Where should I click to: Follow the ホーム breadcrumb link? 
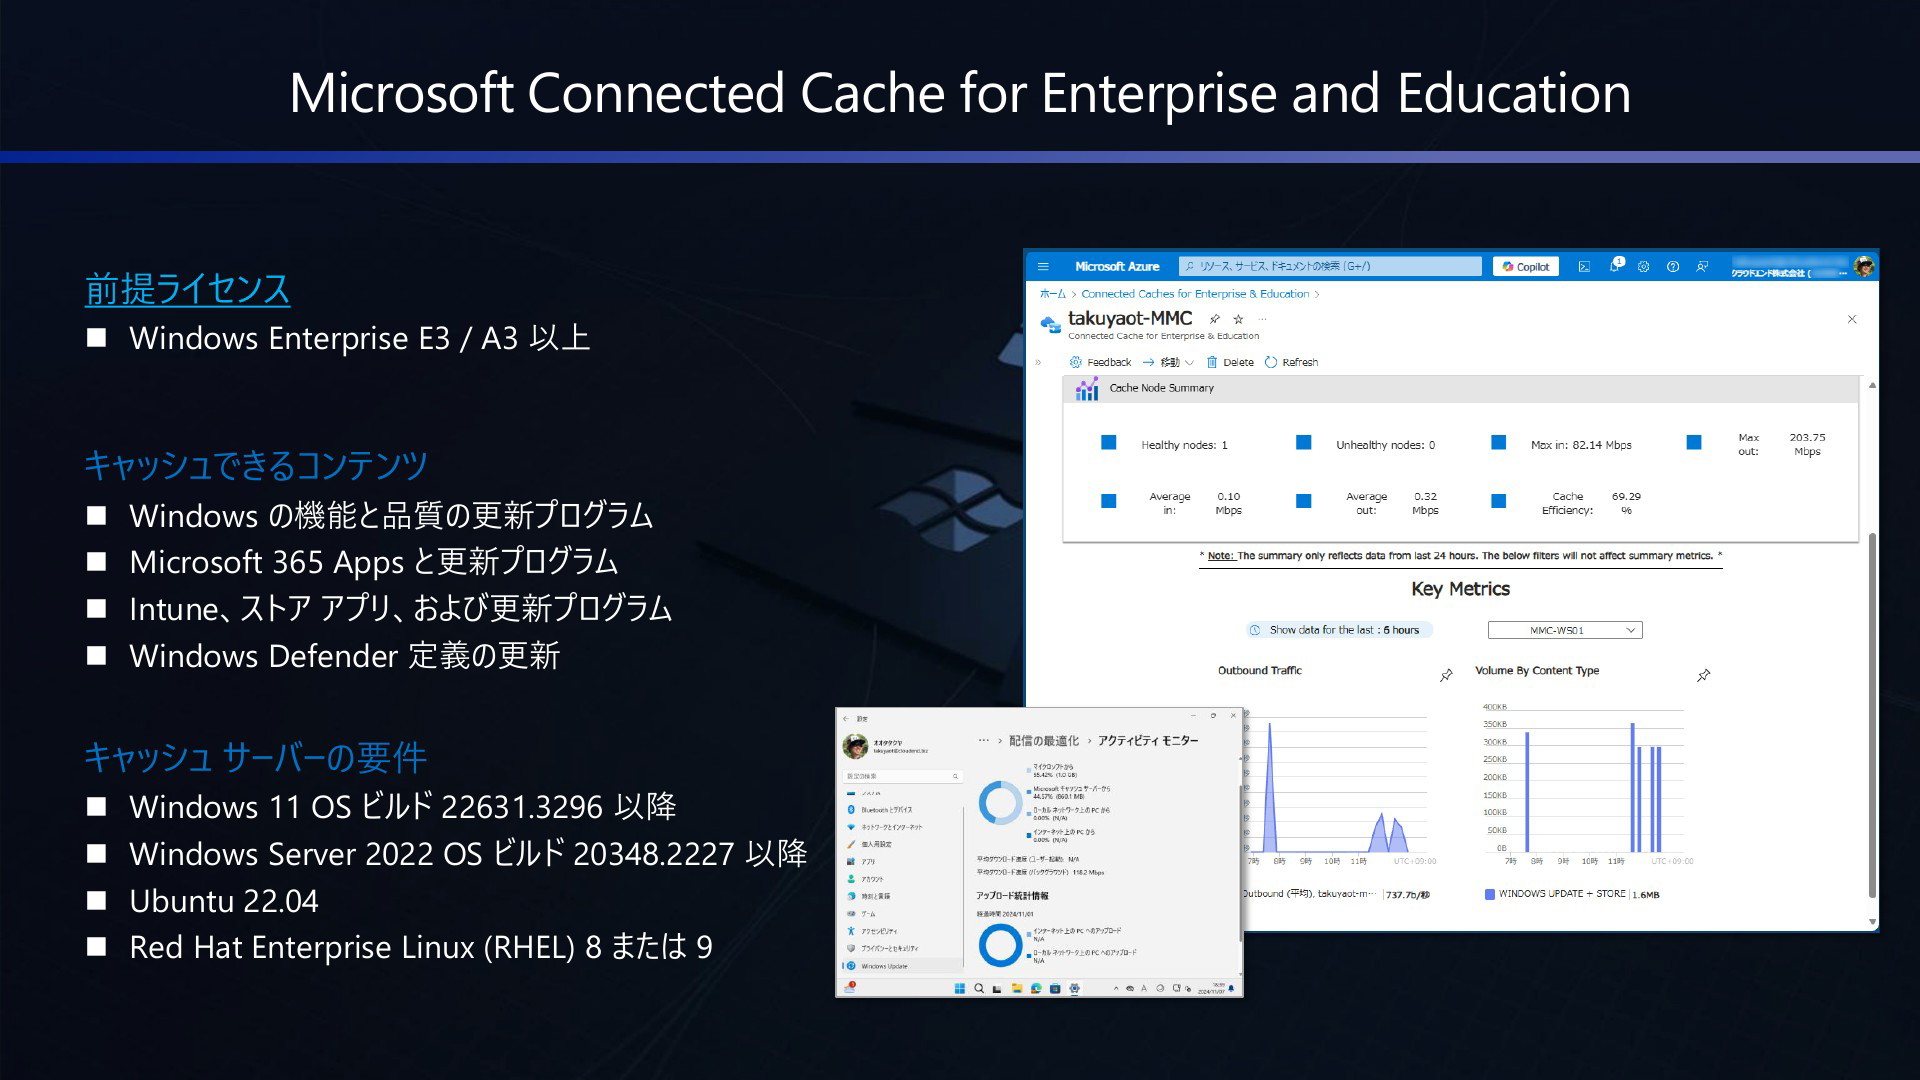1053,294
